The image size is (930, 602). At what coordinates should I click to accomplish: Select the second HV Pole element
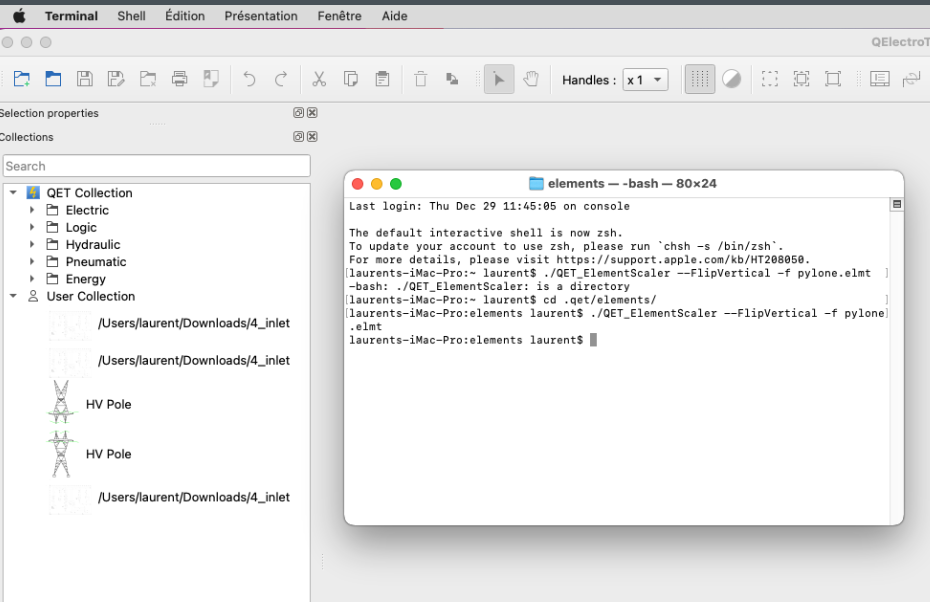[109, 454]
